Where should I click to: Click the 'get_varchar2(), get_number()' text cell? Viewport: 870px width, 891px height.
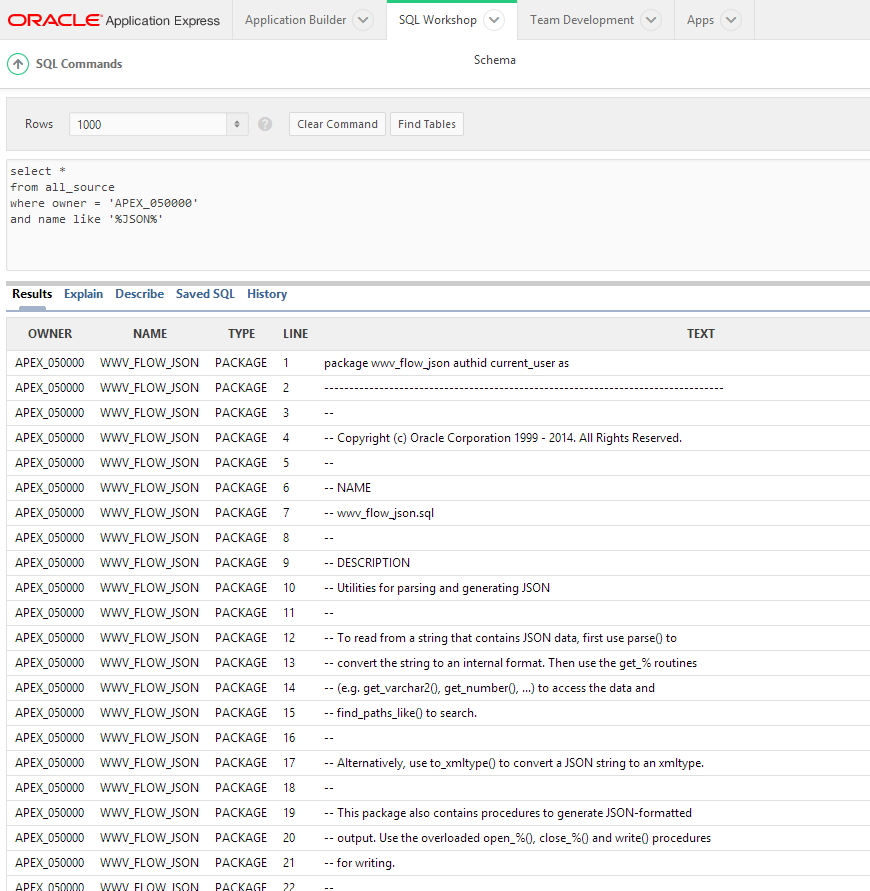pos(489,688)
